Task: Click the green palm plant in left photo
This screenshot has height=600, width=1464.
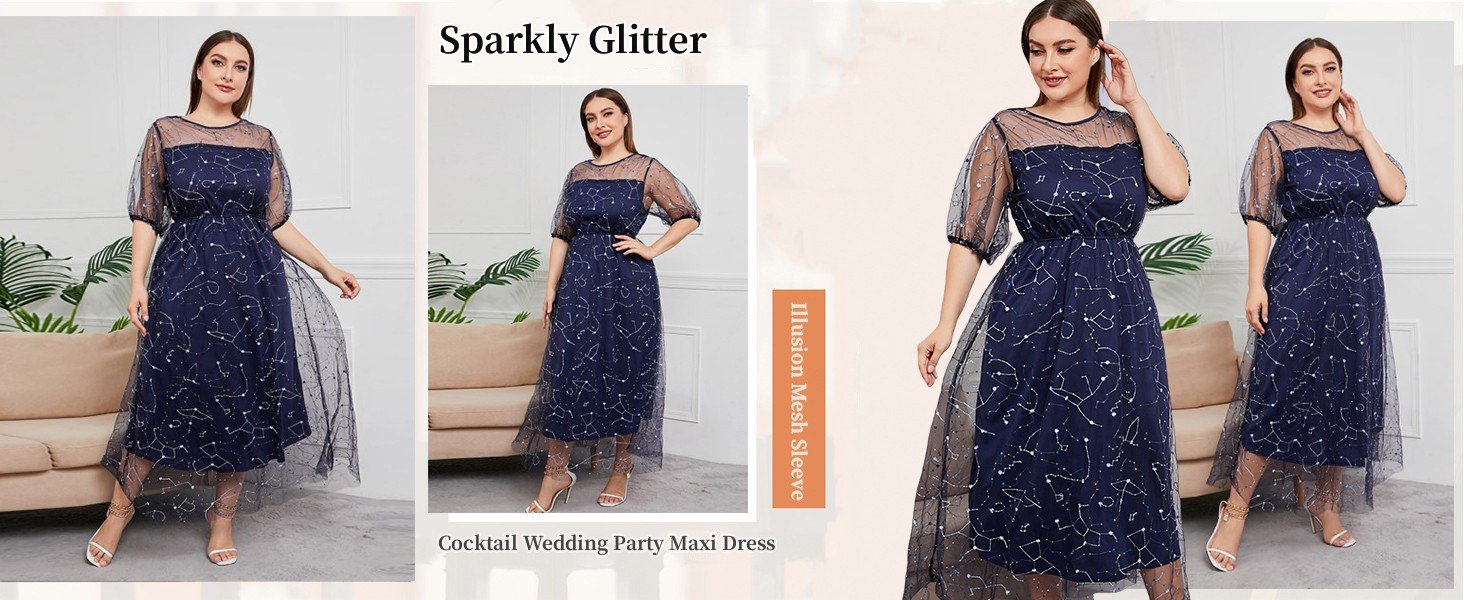Action: [x=65, y=285]
